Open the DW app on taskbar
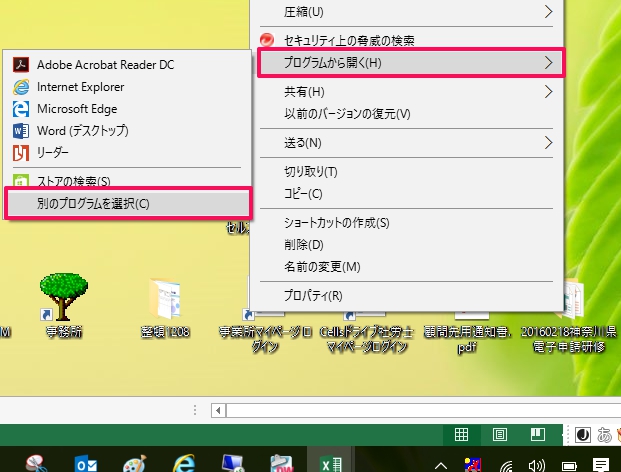The image size is (621, 472). tap(282, 464)
